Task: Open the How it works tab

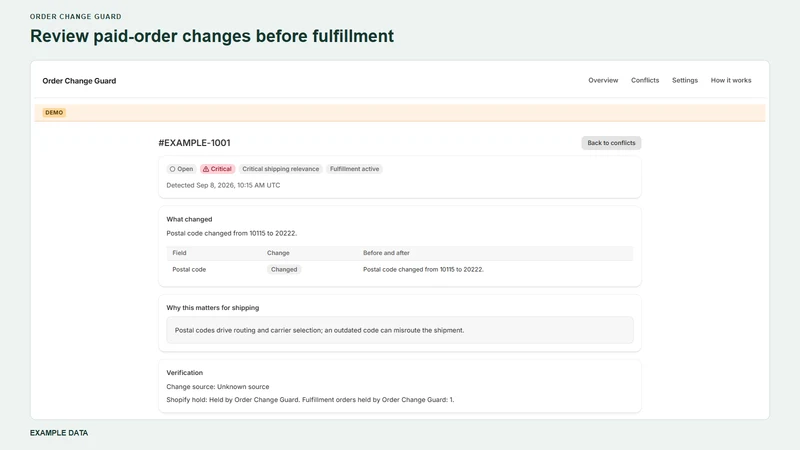Action: tap(731, 80)
